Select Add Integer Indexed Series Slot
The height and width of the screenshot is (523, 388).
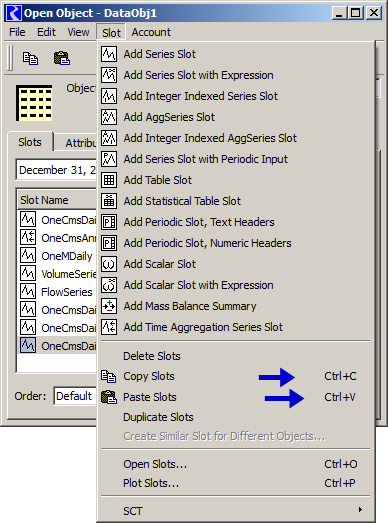pyautogui.click(x=237, y=96)
